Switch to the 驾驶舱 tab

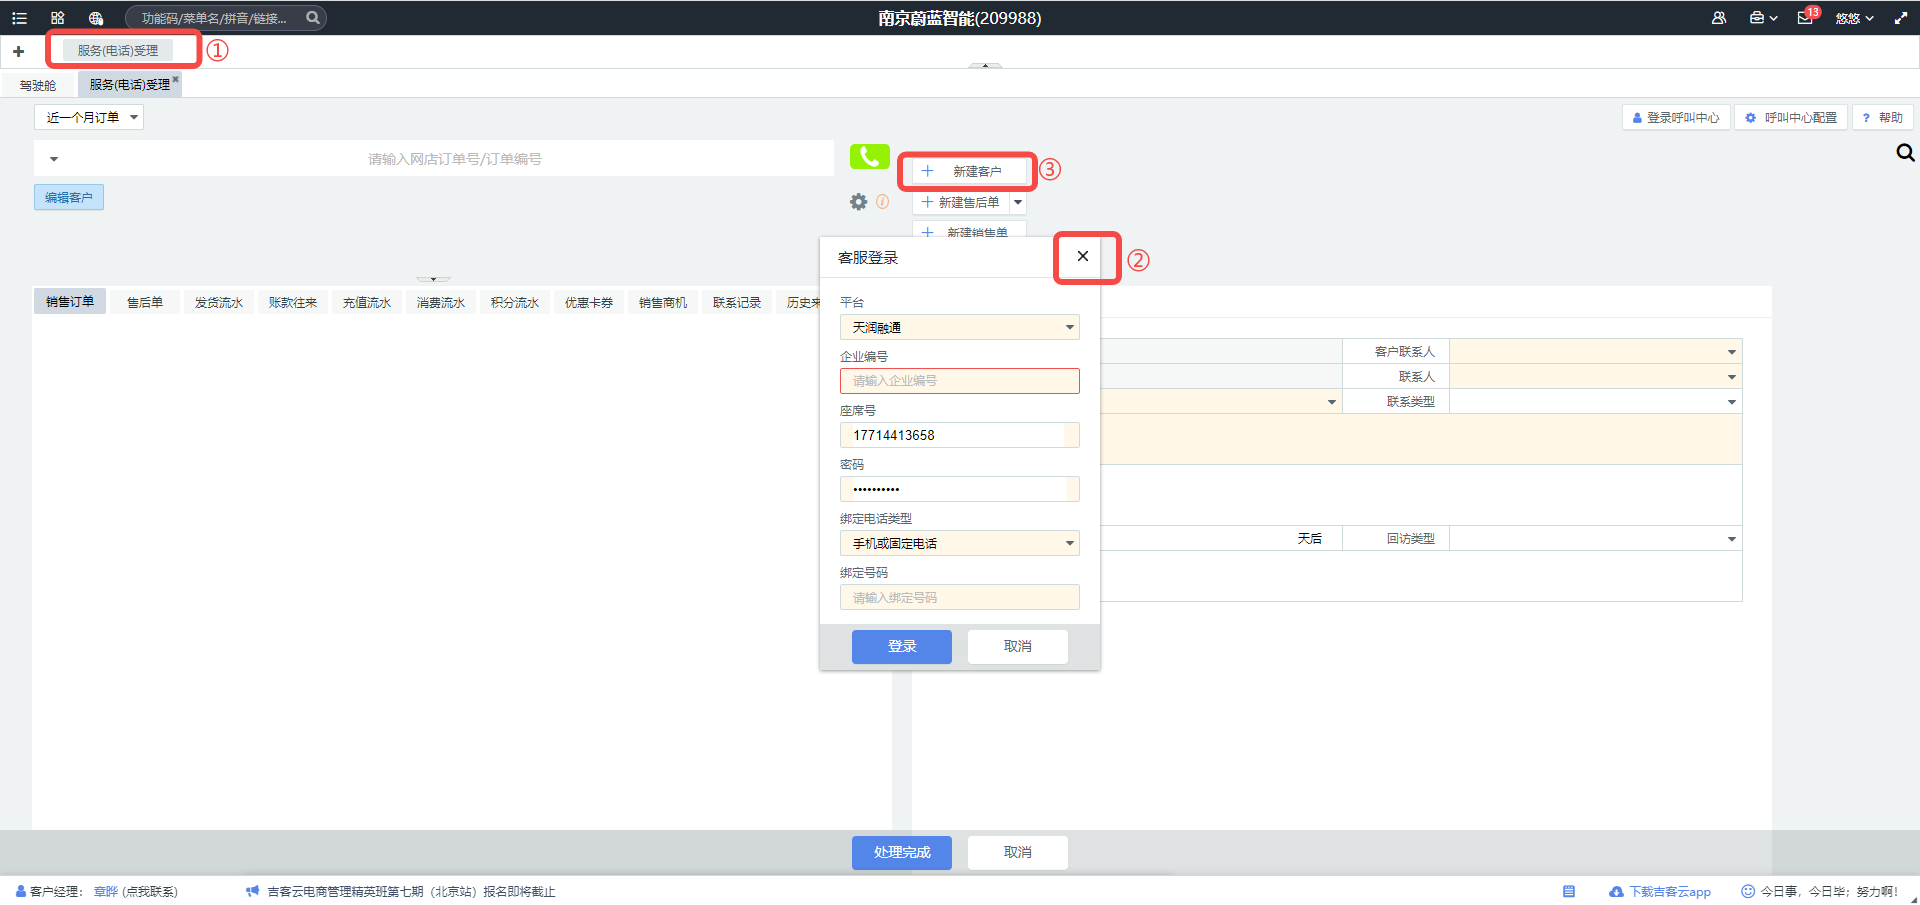point(38,85)
